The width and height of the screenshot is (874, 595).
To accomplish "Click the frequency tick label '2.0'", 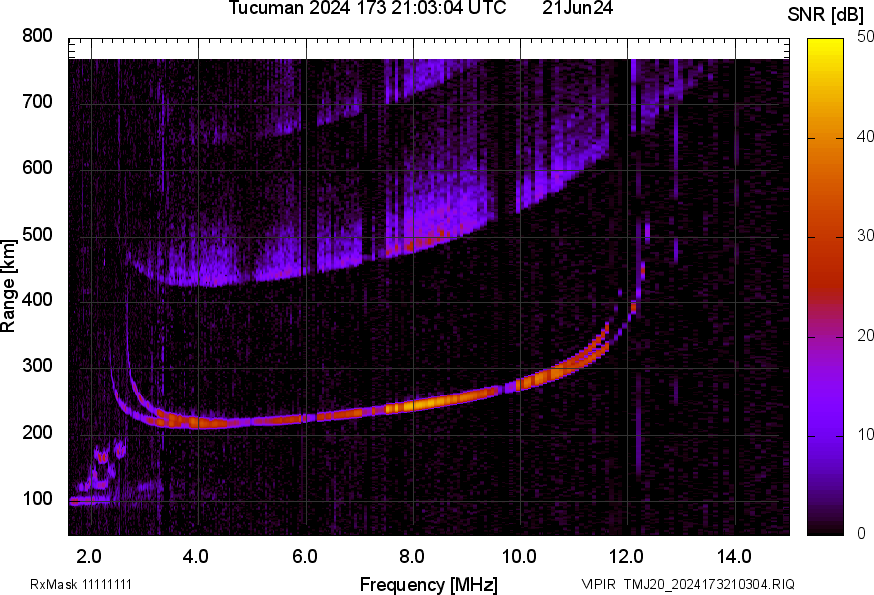I will [x=89, y=556].
